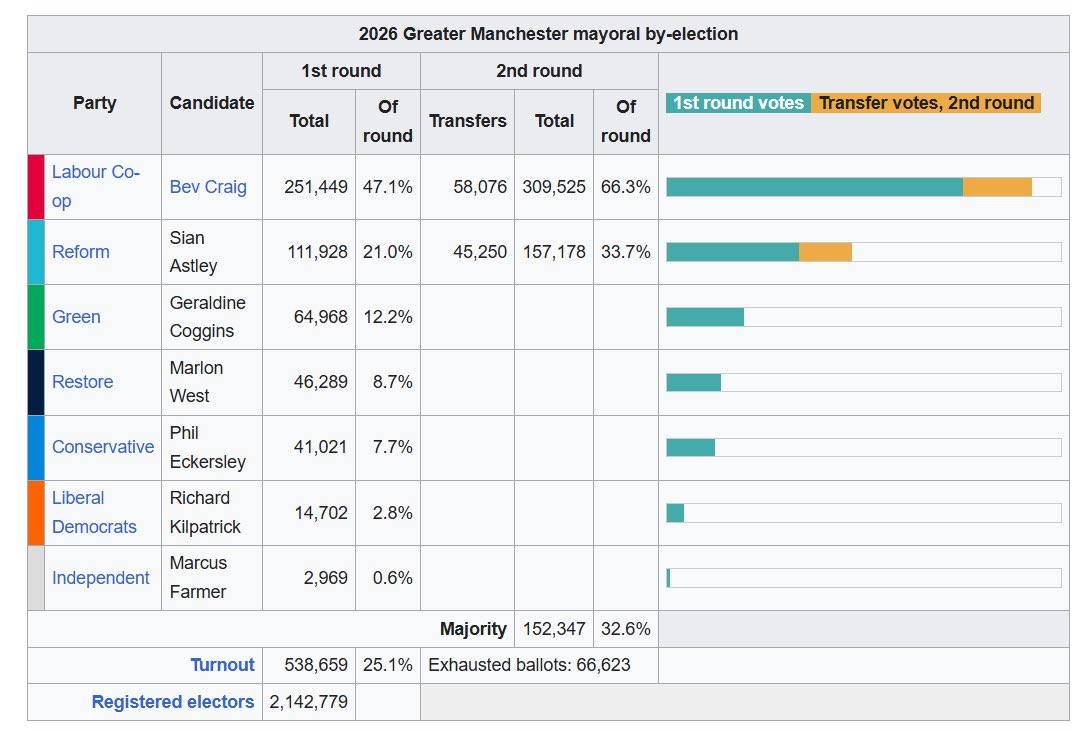
Task: Click the green Green party color cell
Action: coord(36,317)
